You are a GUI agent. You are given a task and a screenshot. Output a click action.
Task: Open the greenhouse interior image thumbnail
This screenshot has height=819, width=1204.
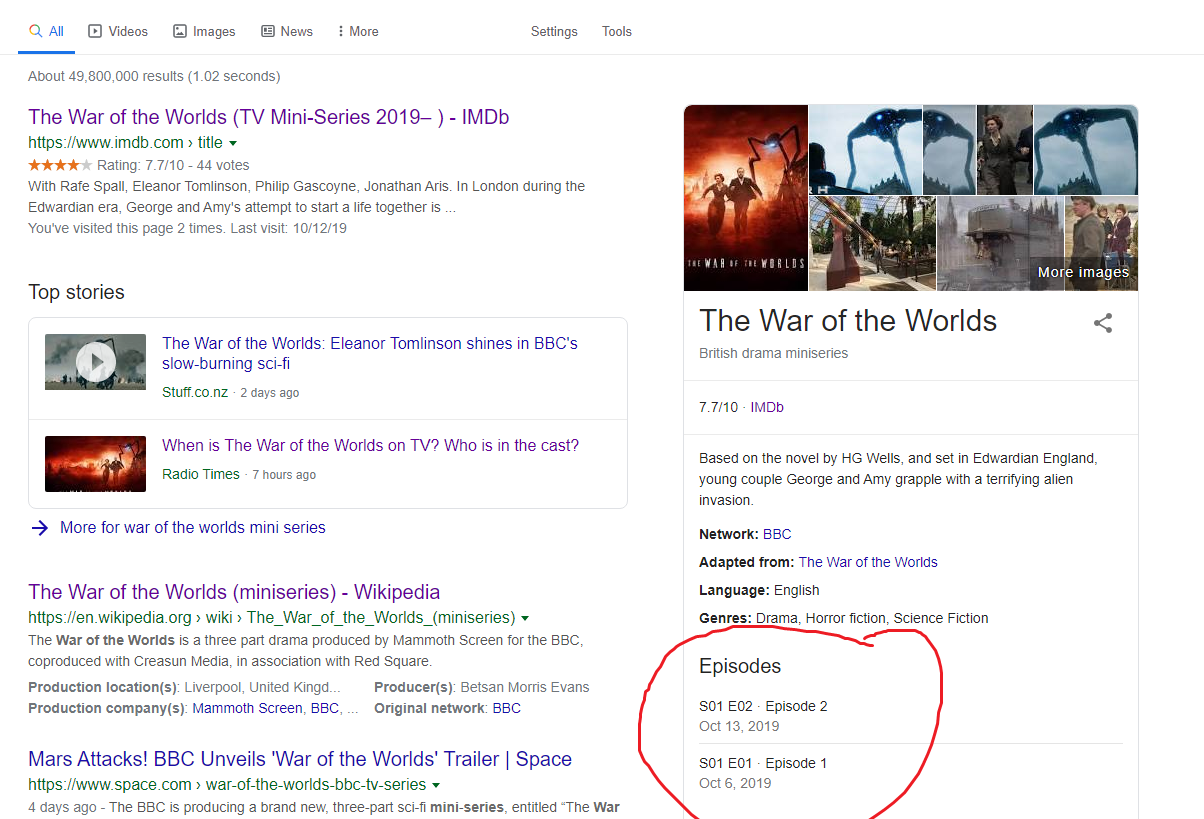[872, 243]
